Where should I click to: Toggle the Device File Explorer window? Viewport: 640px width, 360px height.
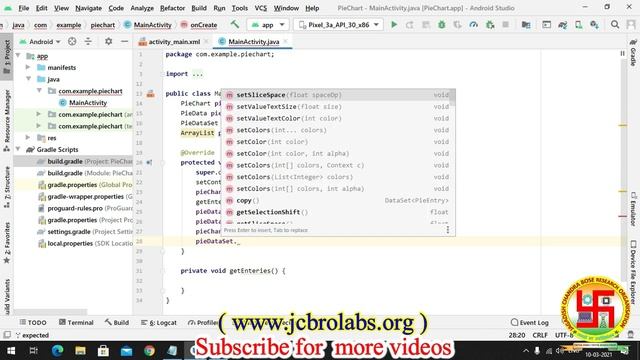point(633,271)
